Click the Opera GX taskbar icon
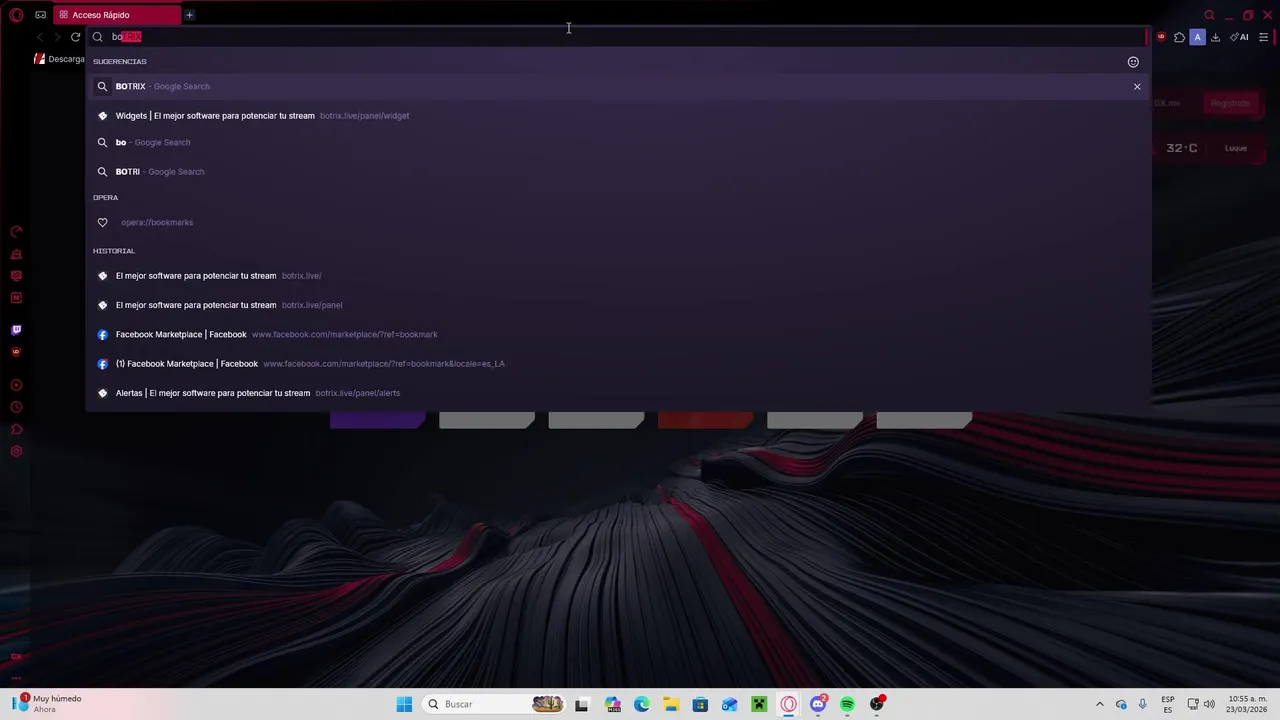 [788, 704]
